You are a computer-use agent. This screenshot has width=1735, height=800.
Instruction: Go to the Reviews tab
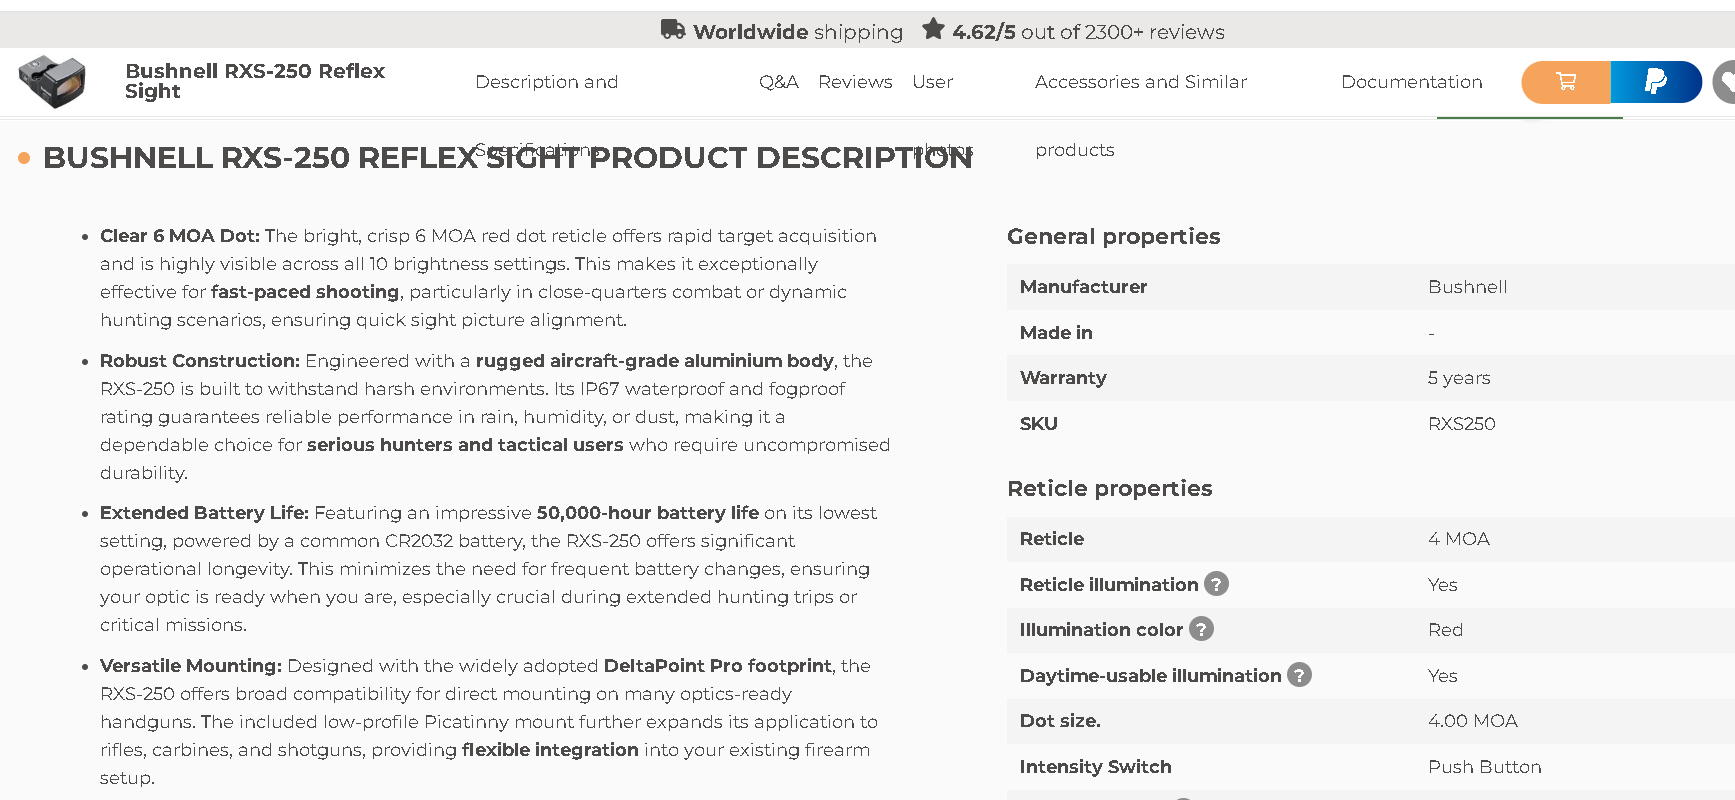pyautogui.click(x=855, y=82)
